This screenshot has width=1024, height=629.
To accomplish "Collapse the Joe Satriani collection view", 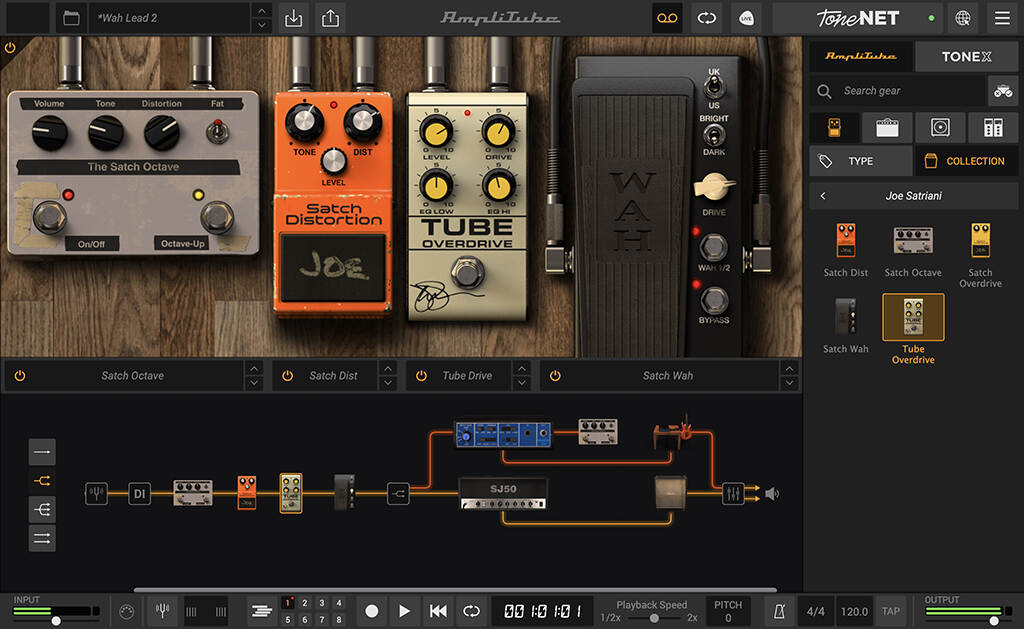I will coord(823,195).
